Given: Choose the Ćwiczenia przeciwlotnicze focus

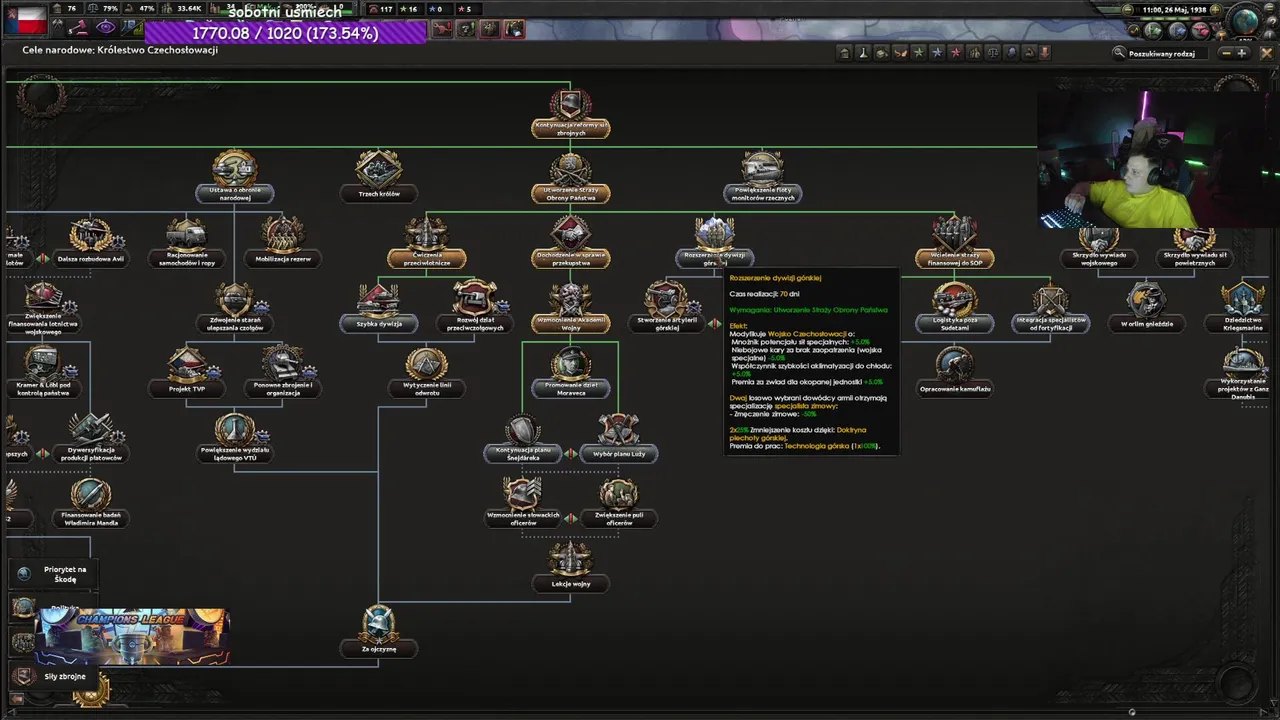Looking at the screenshot, I should [427, 243].
